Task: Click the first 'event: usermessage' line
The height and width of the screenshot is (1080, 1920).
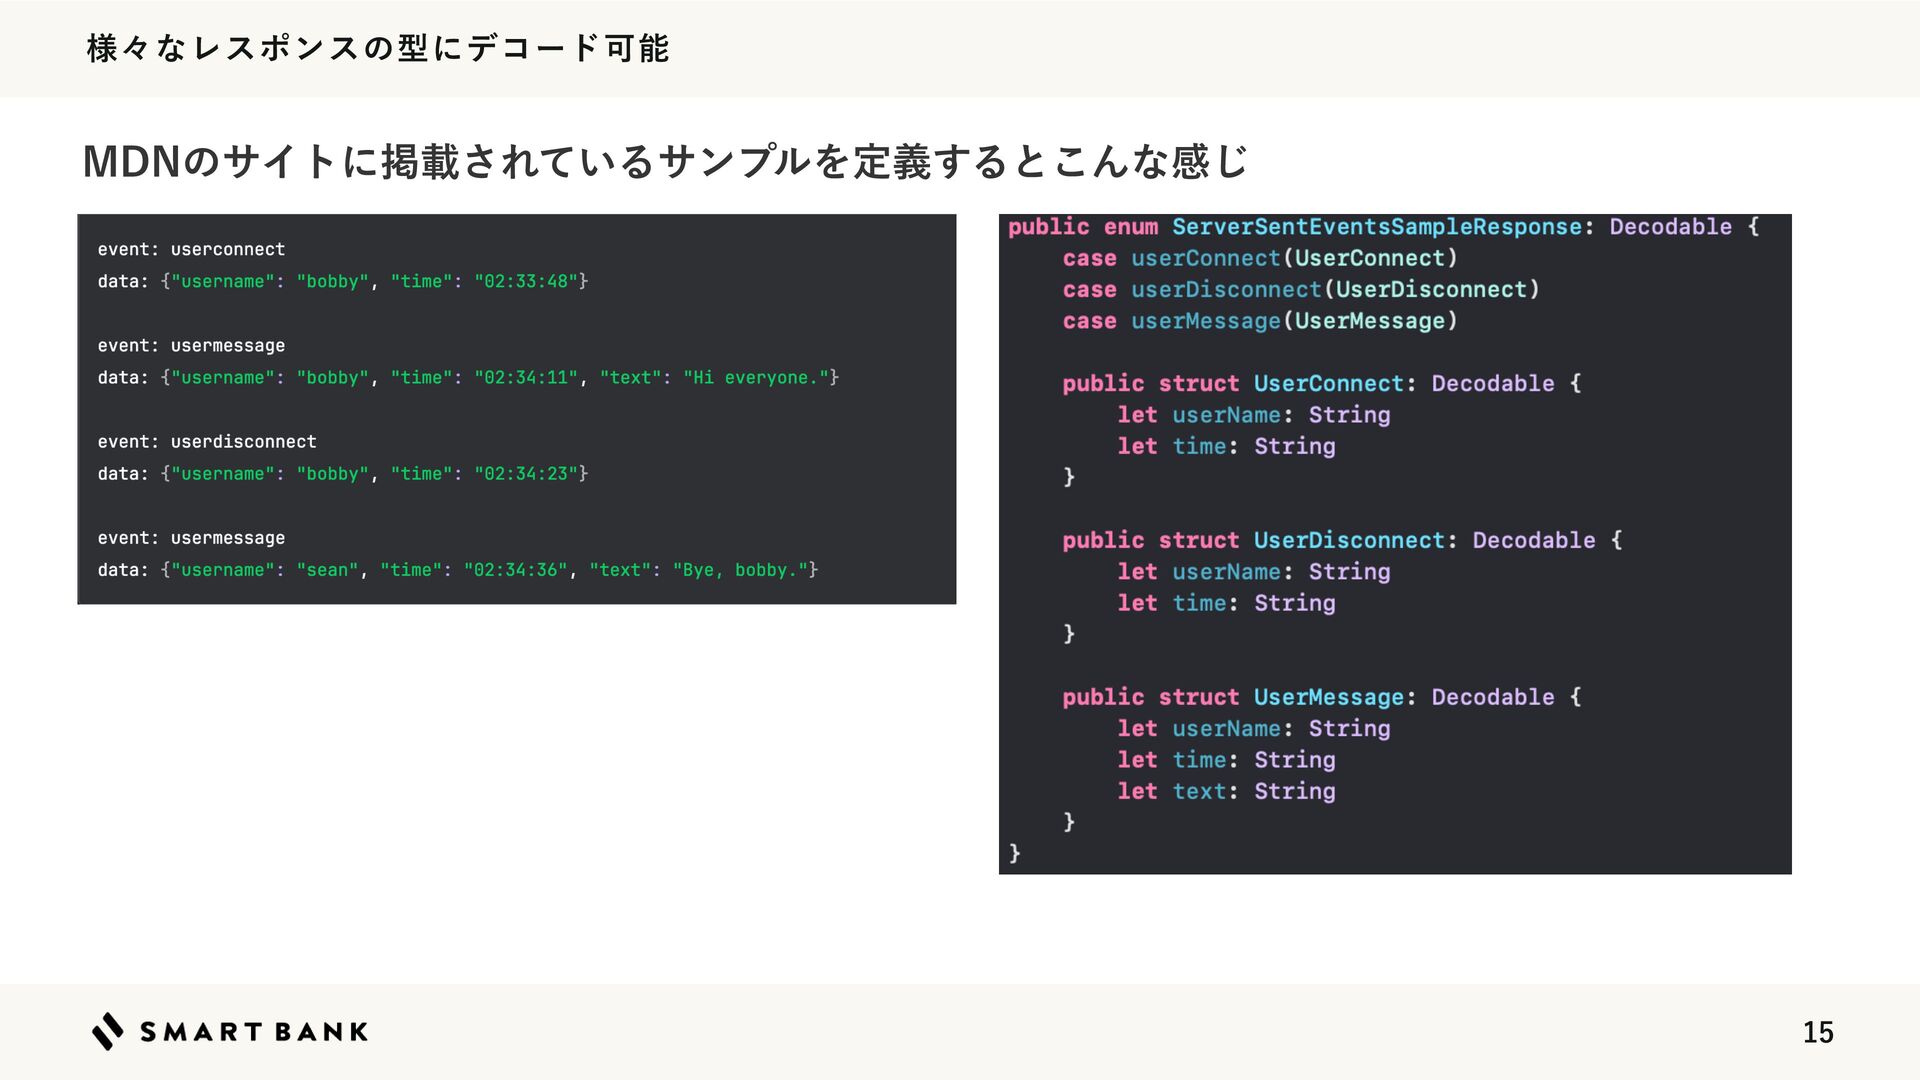Action: tap(191, 345)
